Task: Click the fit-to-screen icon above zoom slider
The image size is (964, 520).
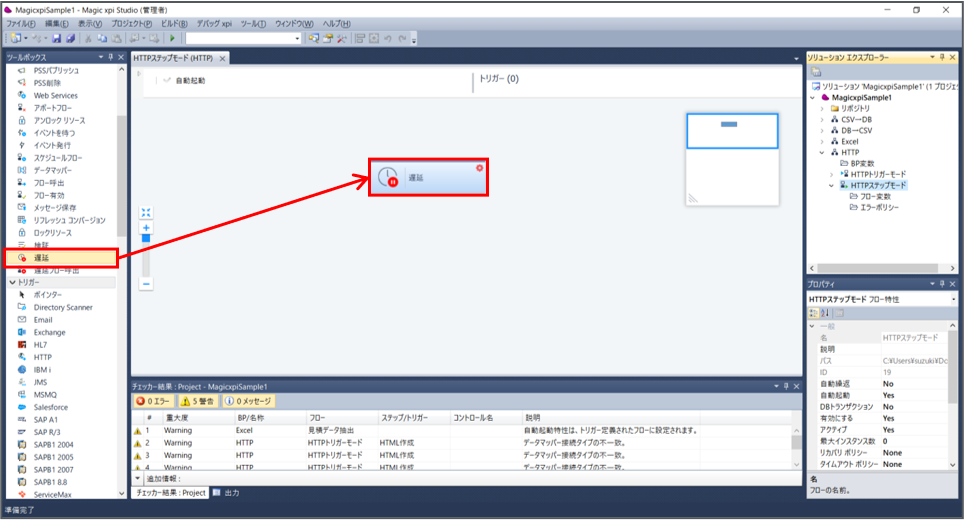Action: 146,212
